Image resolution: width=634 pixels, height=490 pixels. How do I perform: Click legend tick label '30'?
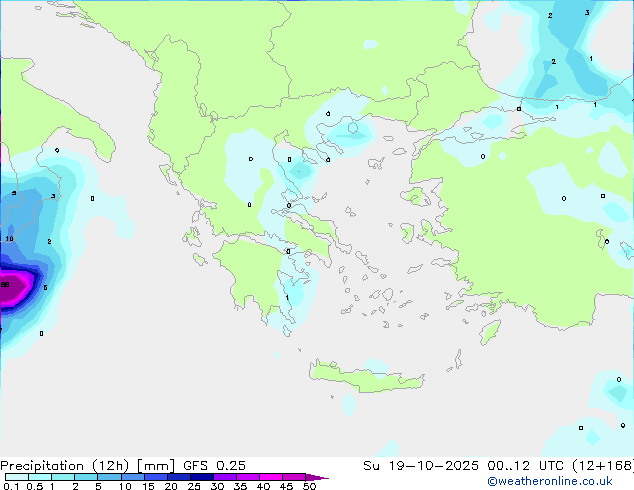217,486
